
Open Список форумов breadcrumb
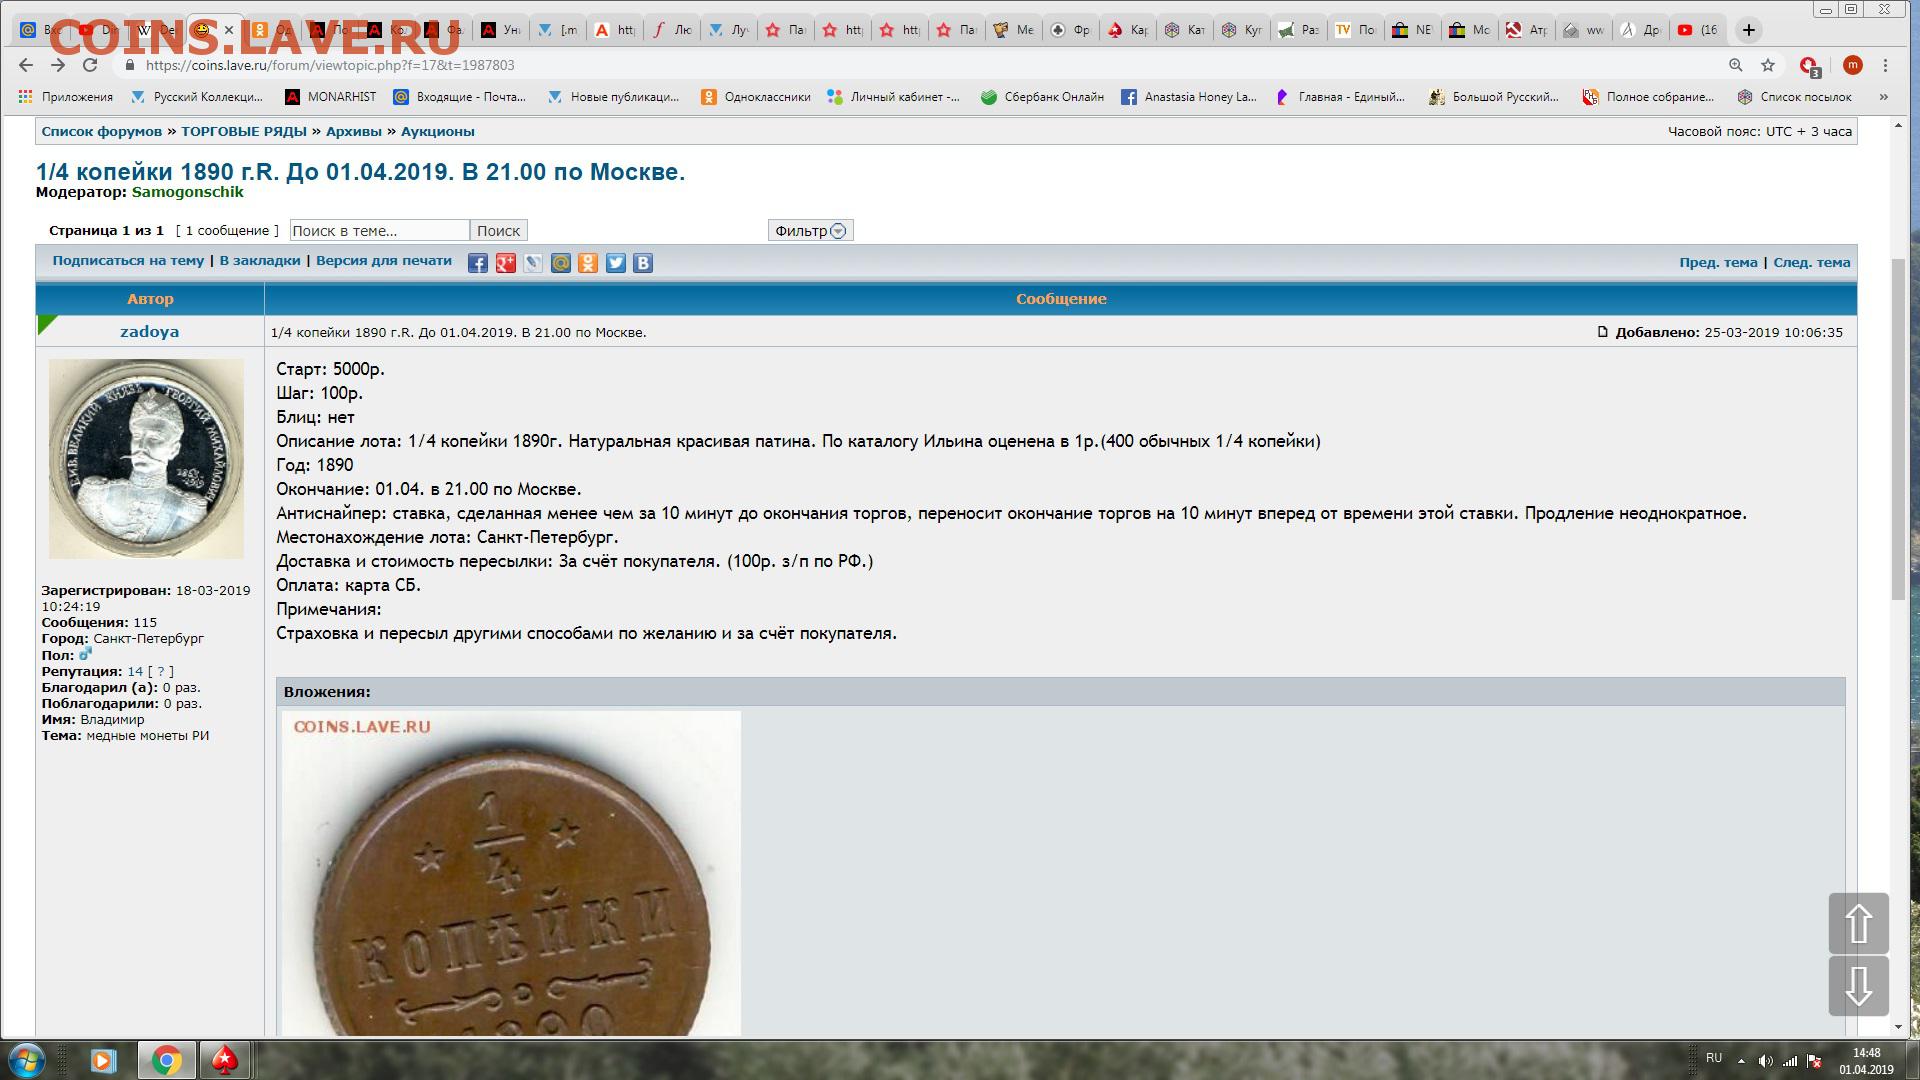pos(101,131)
